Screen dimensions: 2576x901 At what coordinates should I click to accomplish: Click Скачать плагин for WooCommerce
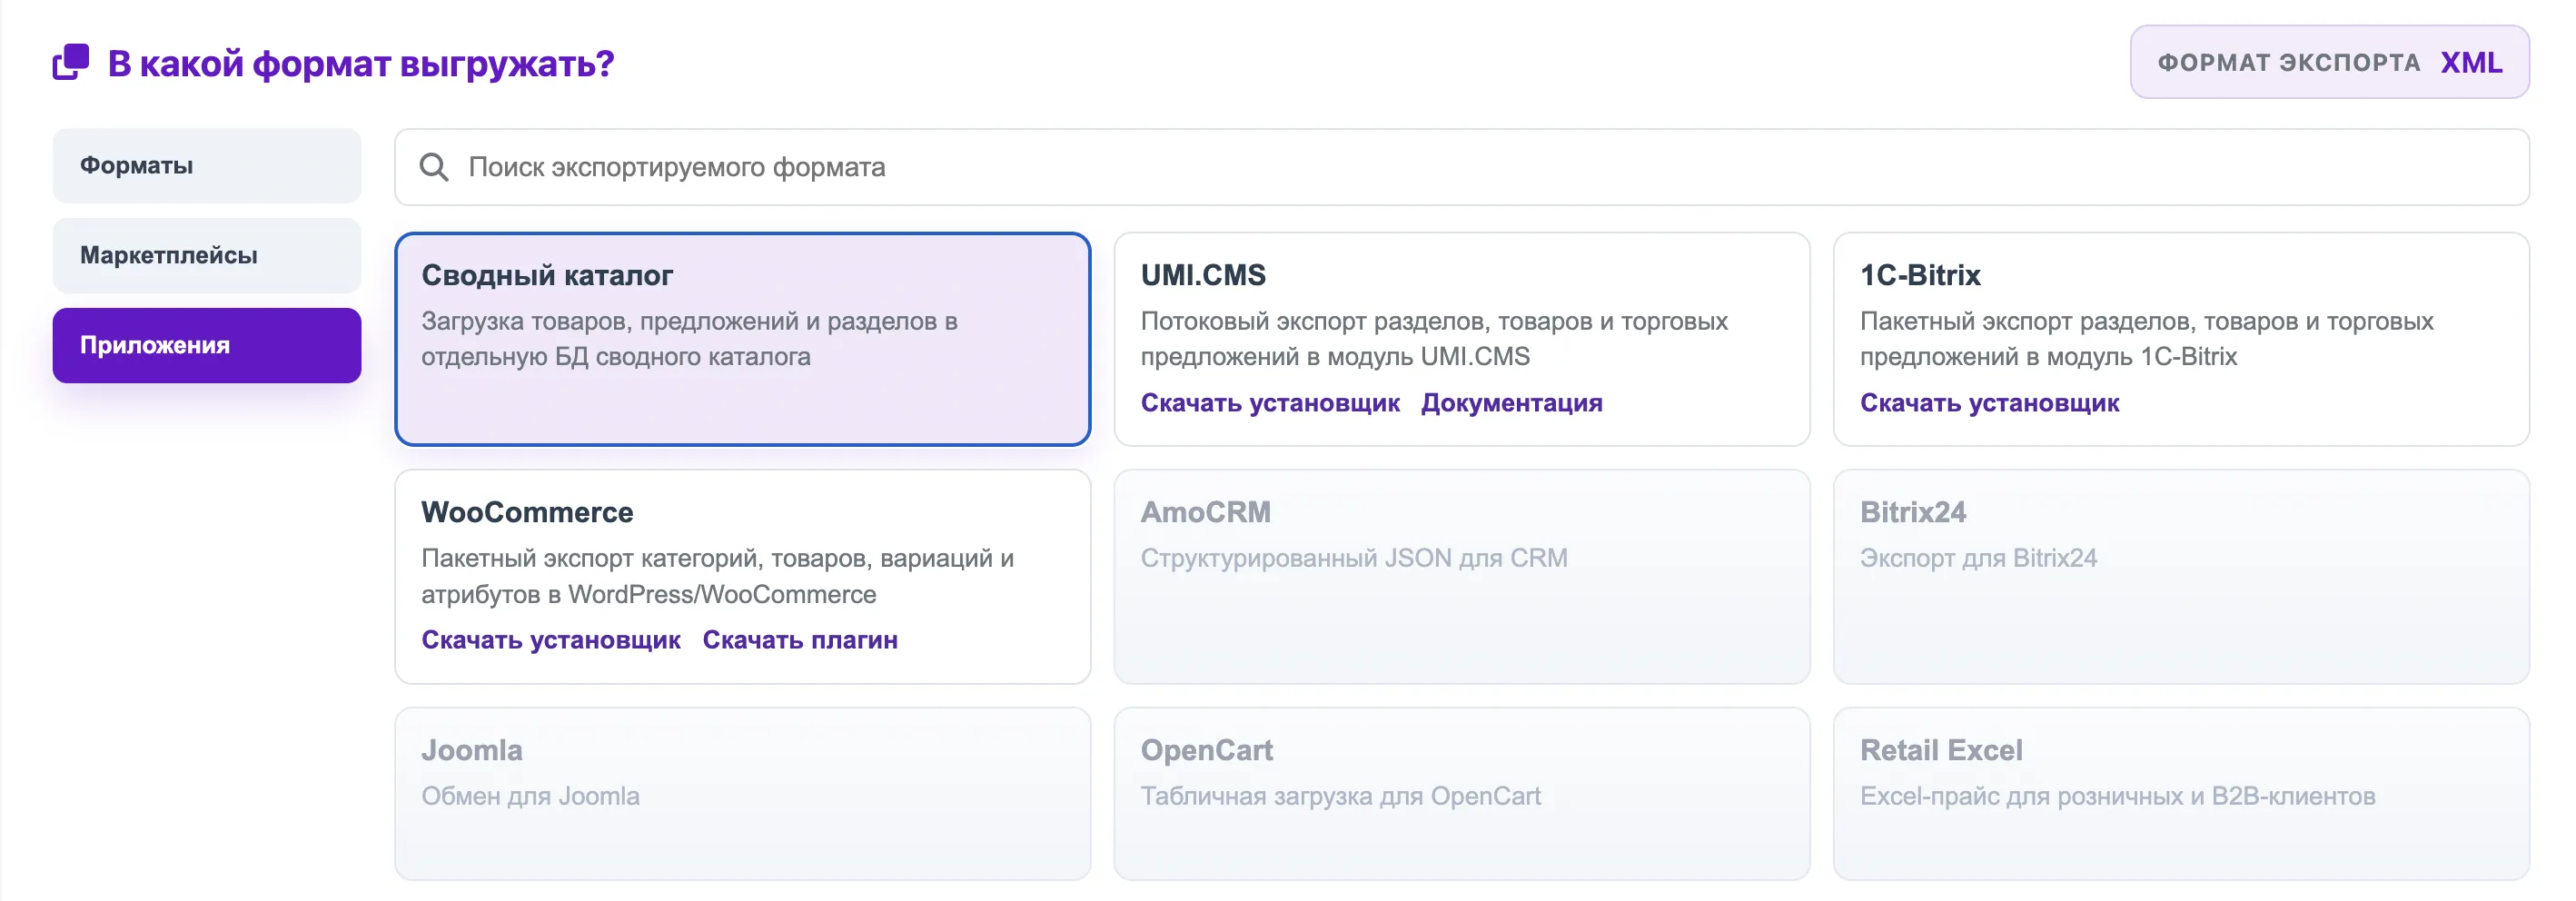coord(800,640)
